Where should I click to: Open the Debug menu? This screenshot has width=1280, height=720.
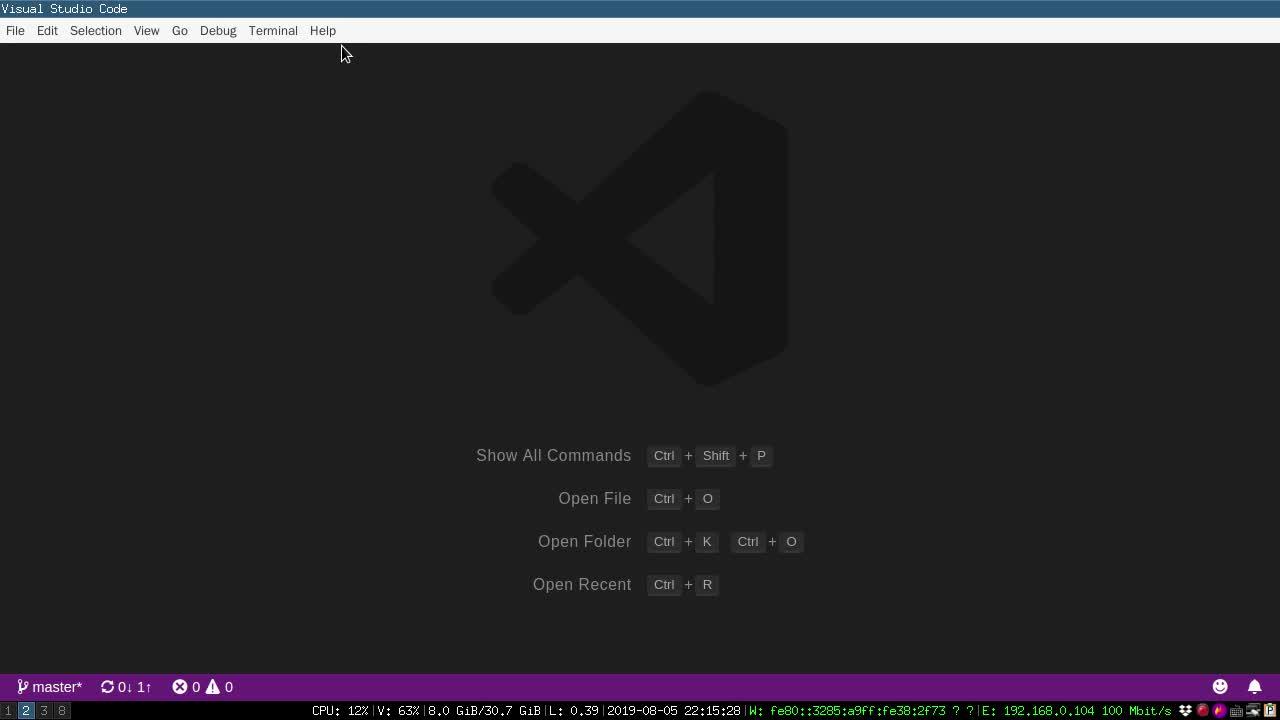coord(218,30)
